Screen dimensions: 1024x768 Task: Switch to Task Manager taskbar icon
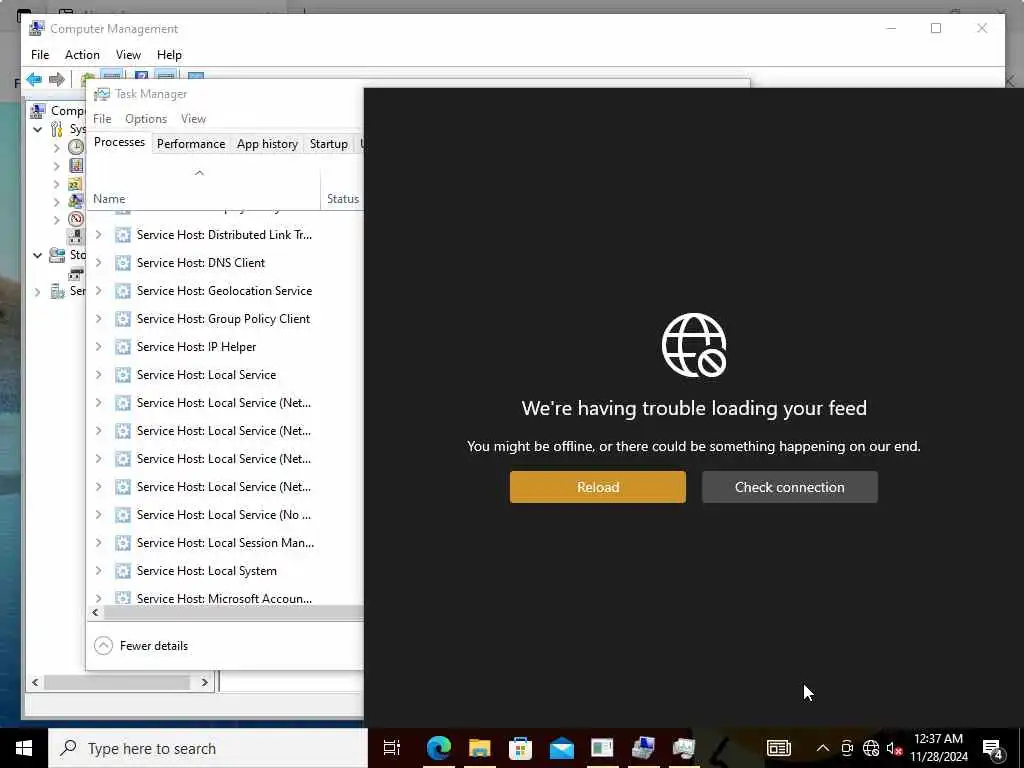point(684,748)
